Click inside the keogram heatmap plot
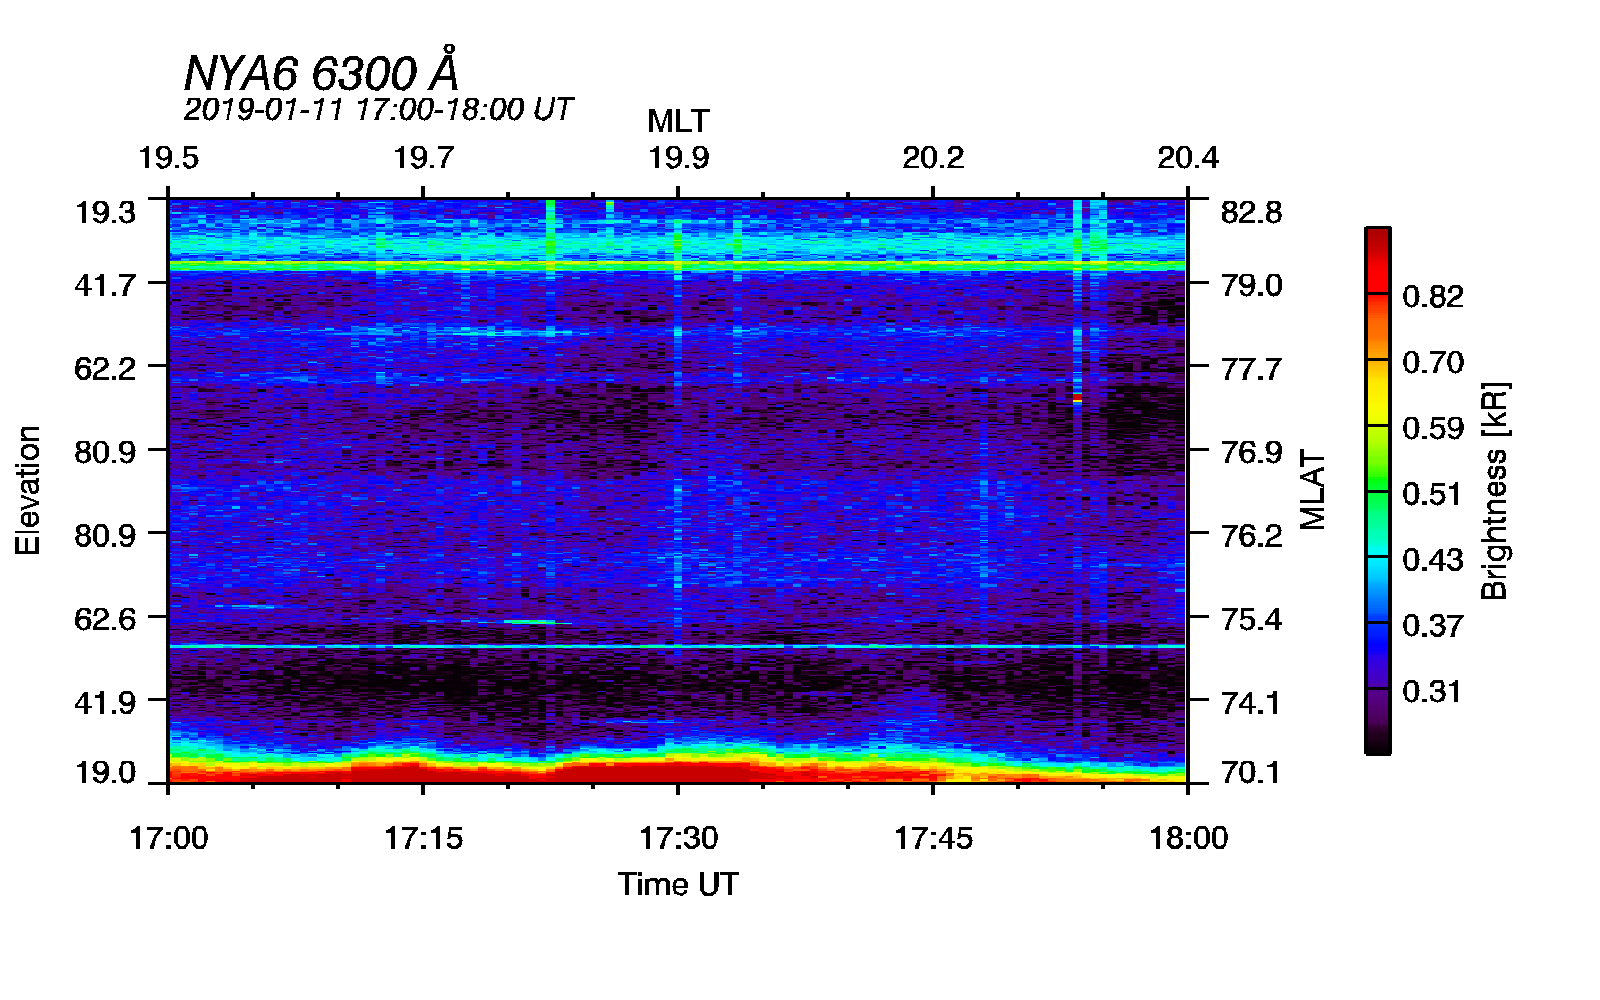The height and width of the screenshot is (1000, 1600). tap(677, 490)
